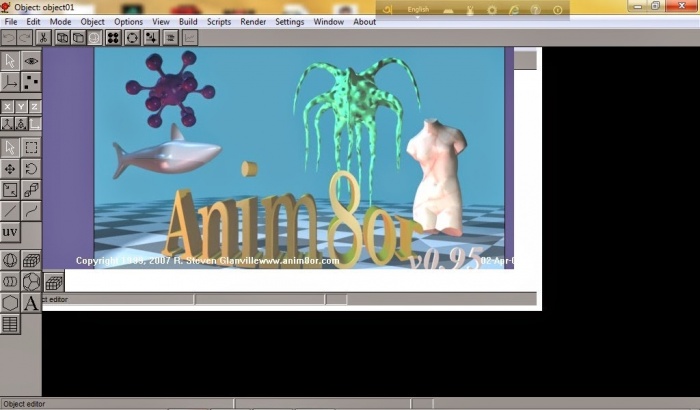Pick the move four-arrows tool
Image resolution: width=700 pixels, height=410 pixels.
coord(10,169)
